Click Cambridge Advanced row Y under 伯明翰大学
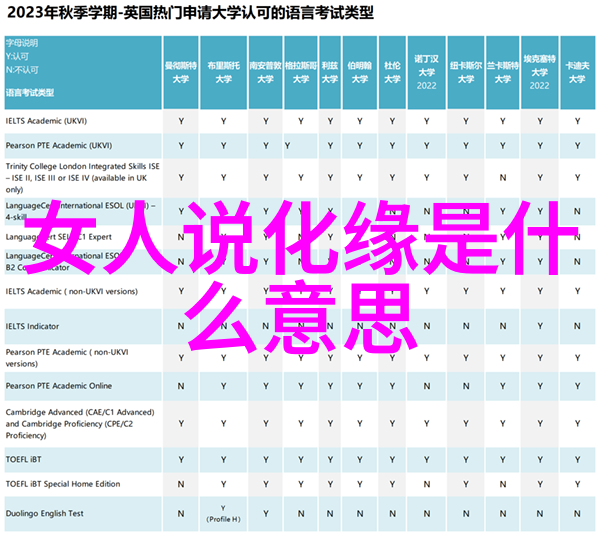Viewport: 600px width, 536px height. 360,424
